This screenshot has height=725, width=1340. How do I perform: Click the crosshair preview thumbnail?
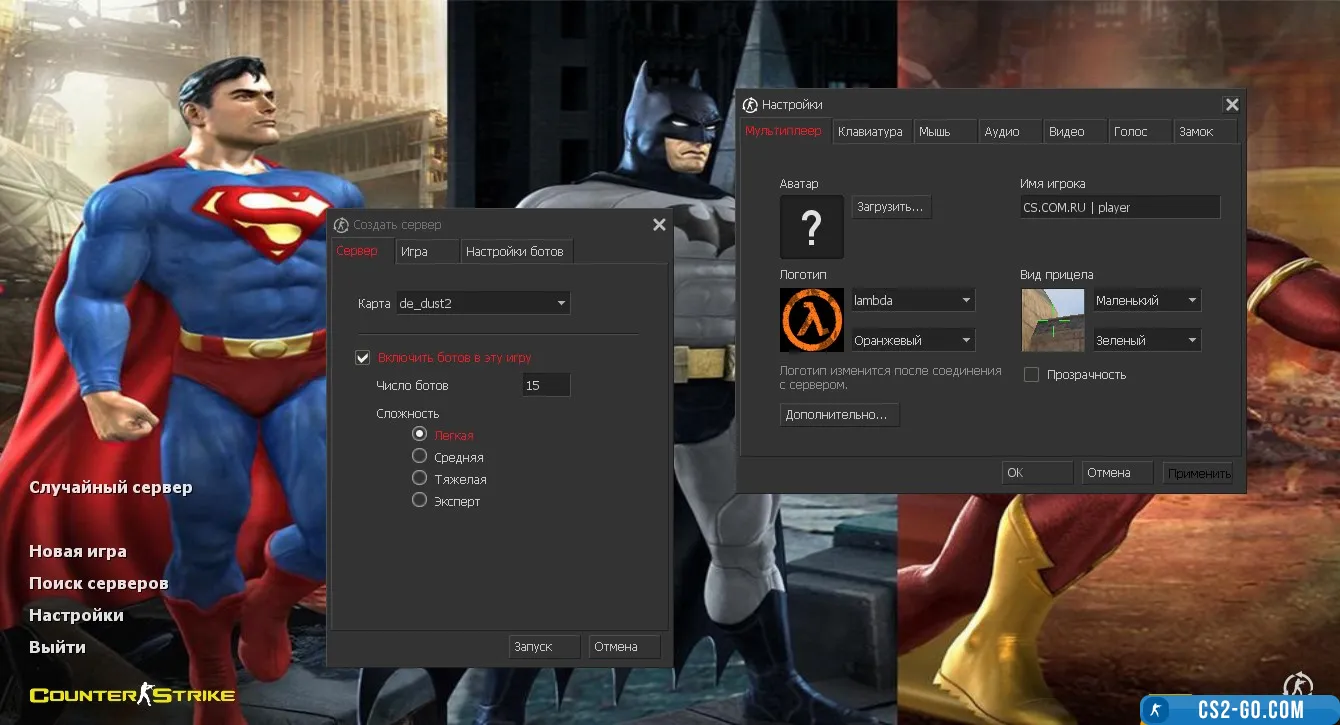[x=1053, y=320]
